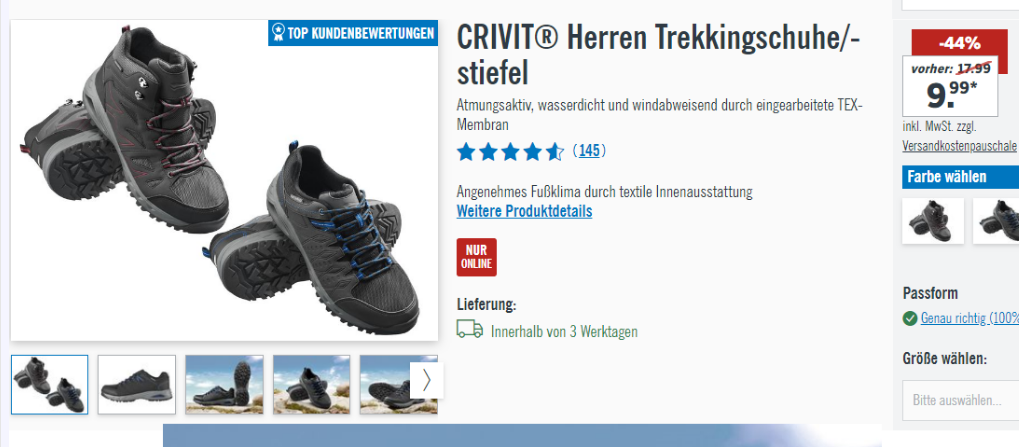Open the Genau richtig fit link

970,319
